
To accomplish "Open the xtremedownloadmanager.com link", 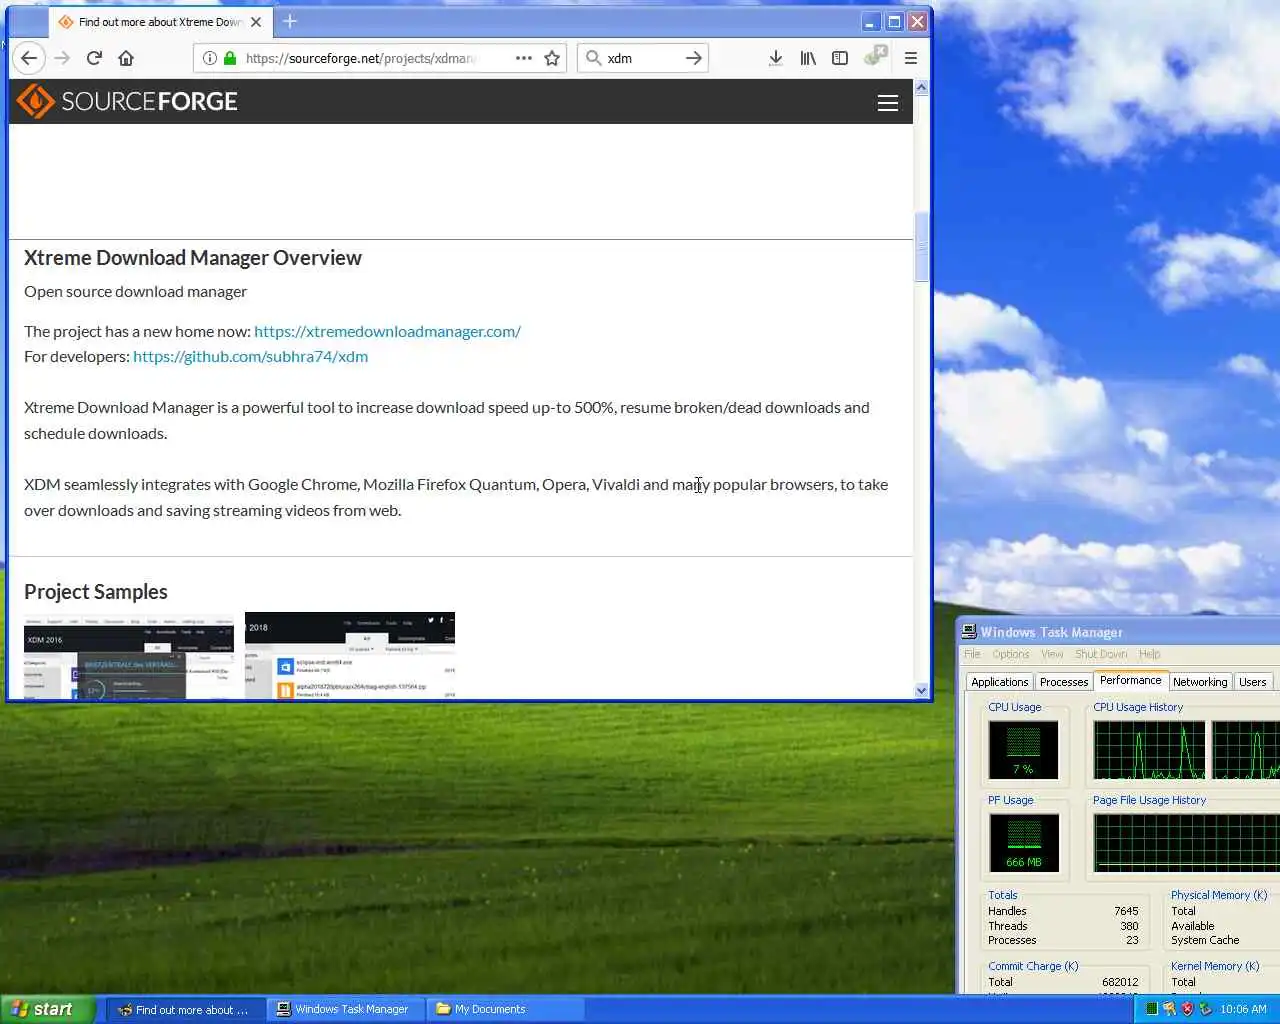I will click(x=387, y=331).
